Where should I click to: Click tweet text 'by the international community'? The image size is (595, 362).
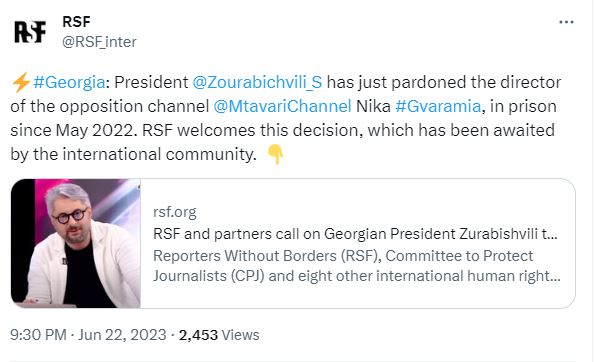133,155
